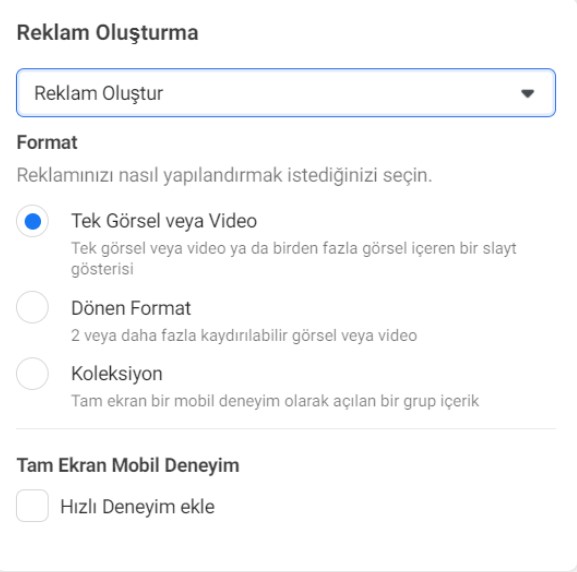Click the Tek Görsel veya Video label text
This screenshot has width=577, height=572.
[x=164, y=221]
